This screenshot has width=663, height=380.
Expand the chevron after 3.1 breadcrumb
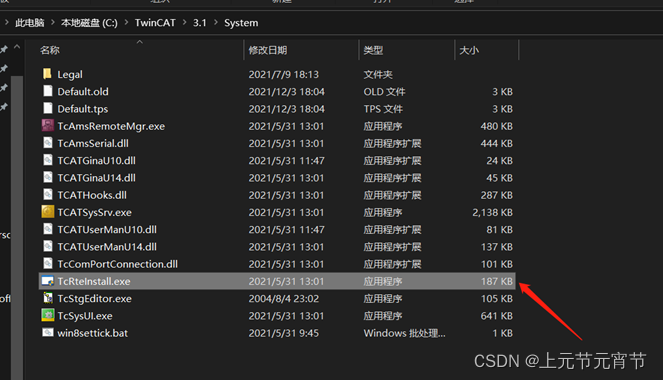[x=216, y=22]
